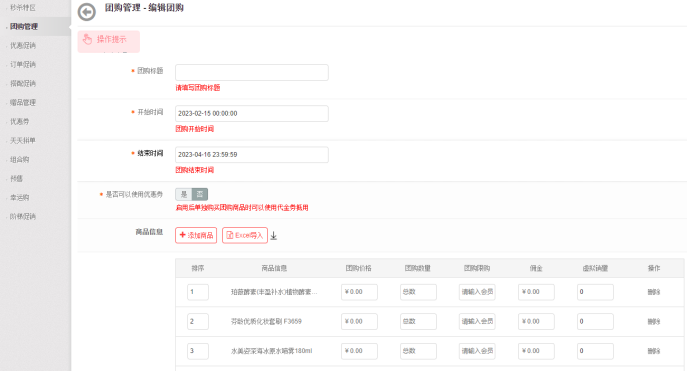The image size is (687, 372).
Task: Open 搭配促销 in the sidebar
Action: pyautogui.click(x=23, y=83)
